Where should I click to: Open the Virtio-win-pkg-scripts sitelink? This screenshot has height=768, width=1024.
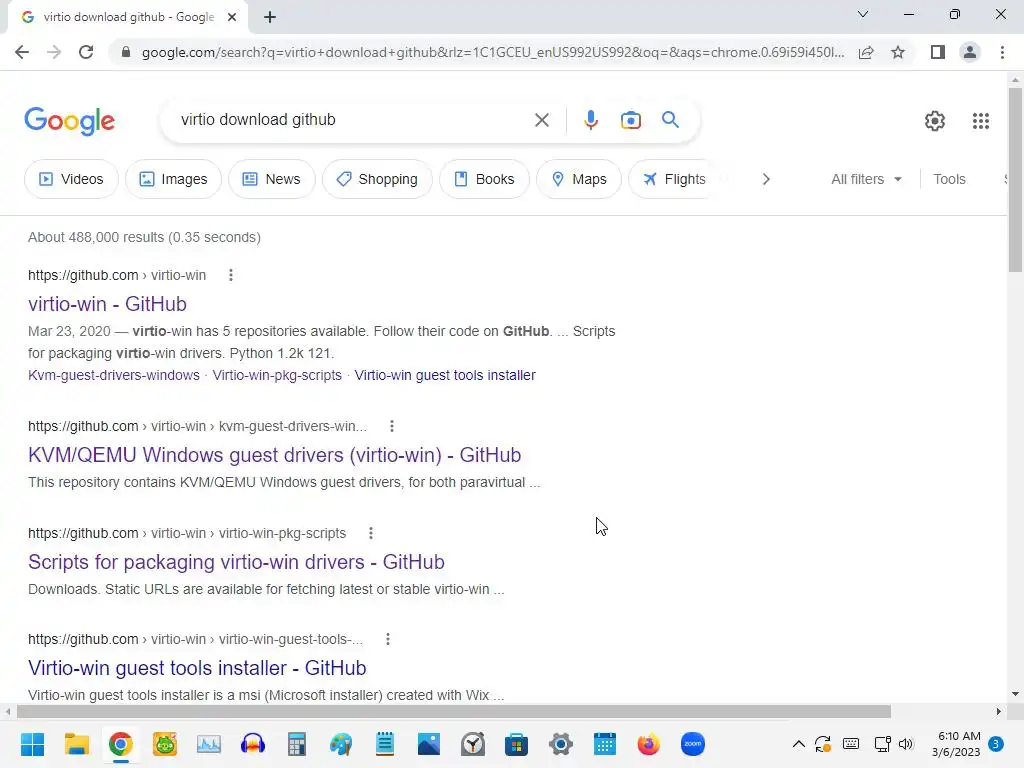pos(277,376)
